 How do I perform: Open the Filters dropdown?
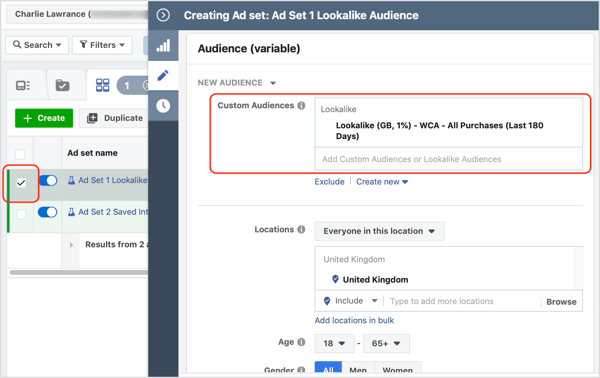[102, 45]
